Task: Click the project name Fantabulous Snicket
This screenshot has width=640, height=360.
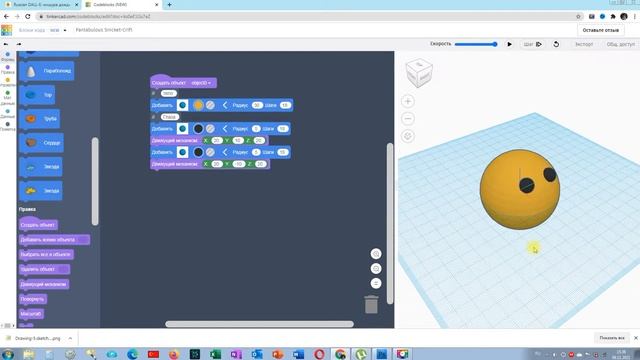Action: point(104,30)
